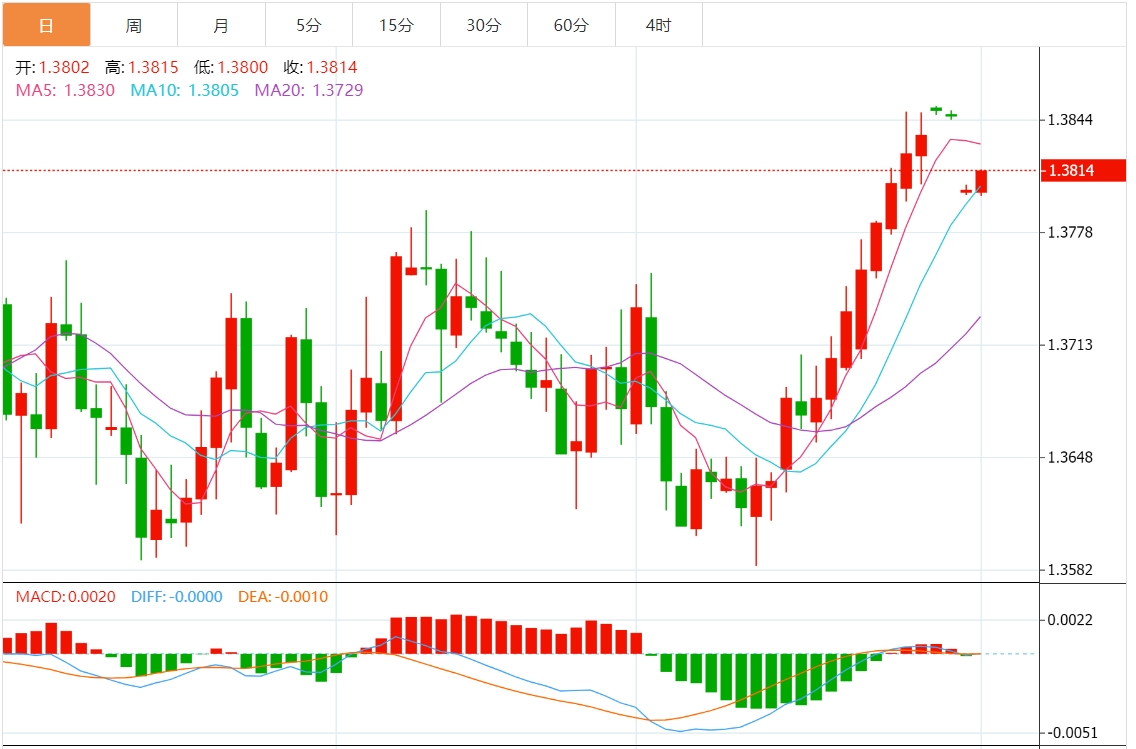Click the 低: 1.3800 low price

click(x=231, y=67)
